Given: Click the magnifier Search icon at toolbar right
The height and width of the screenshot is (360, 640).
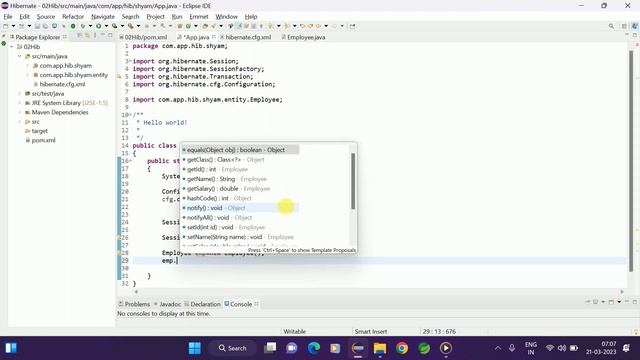Looking at the screenshot, I should 611,26.
